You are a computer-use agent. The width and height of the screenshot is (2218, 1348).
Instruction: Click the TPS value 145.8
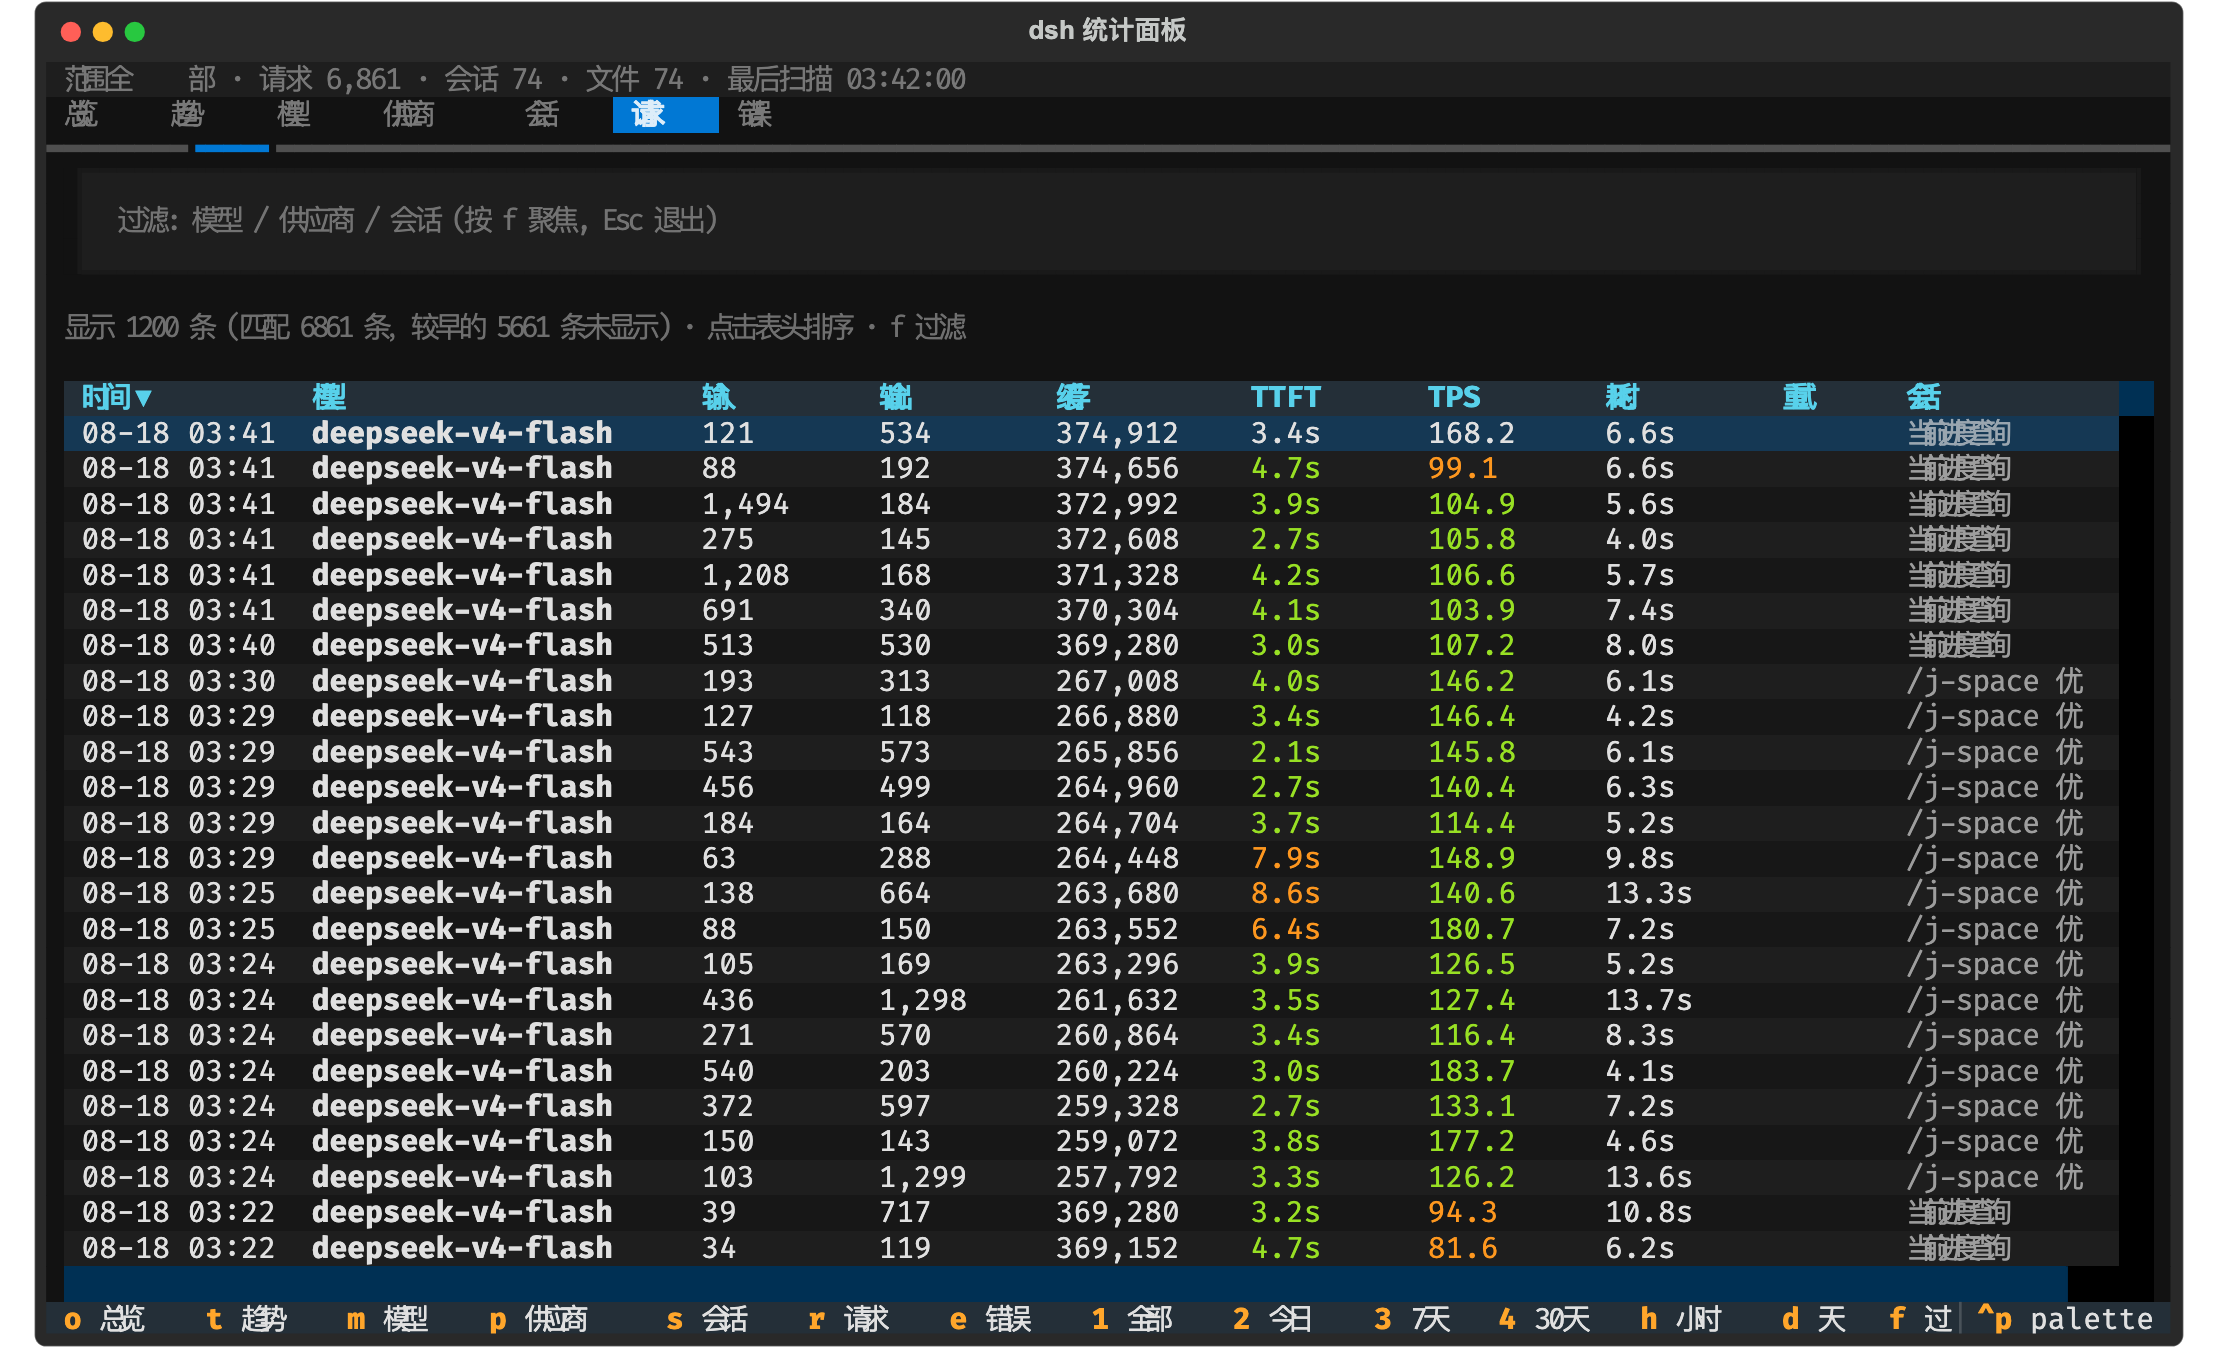1472,752
